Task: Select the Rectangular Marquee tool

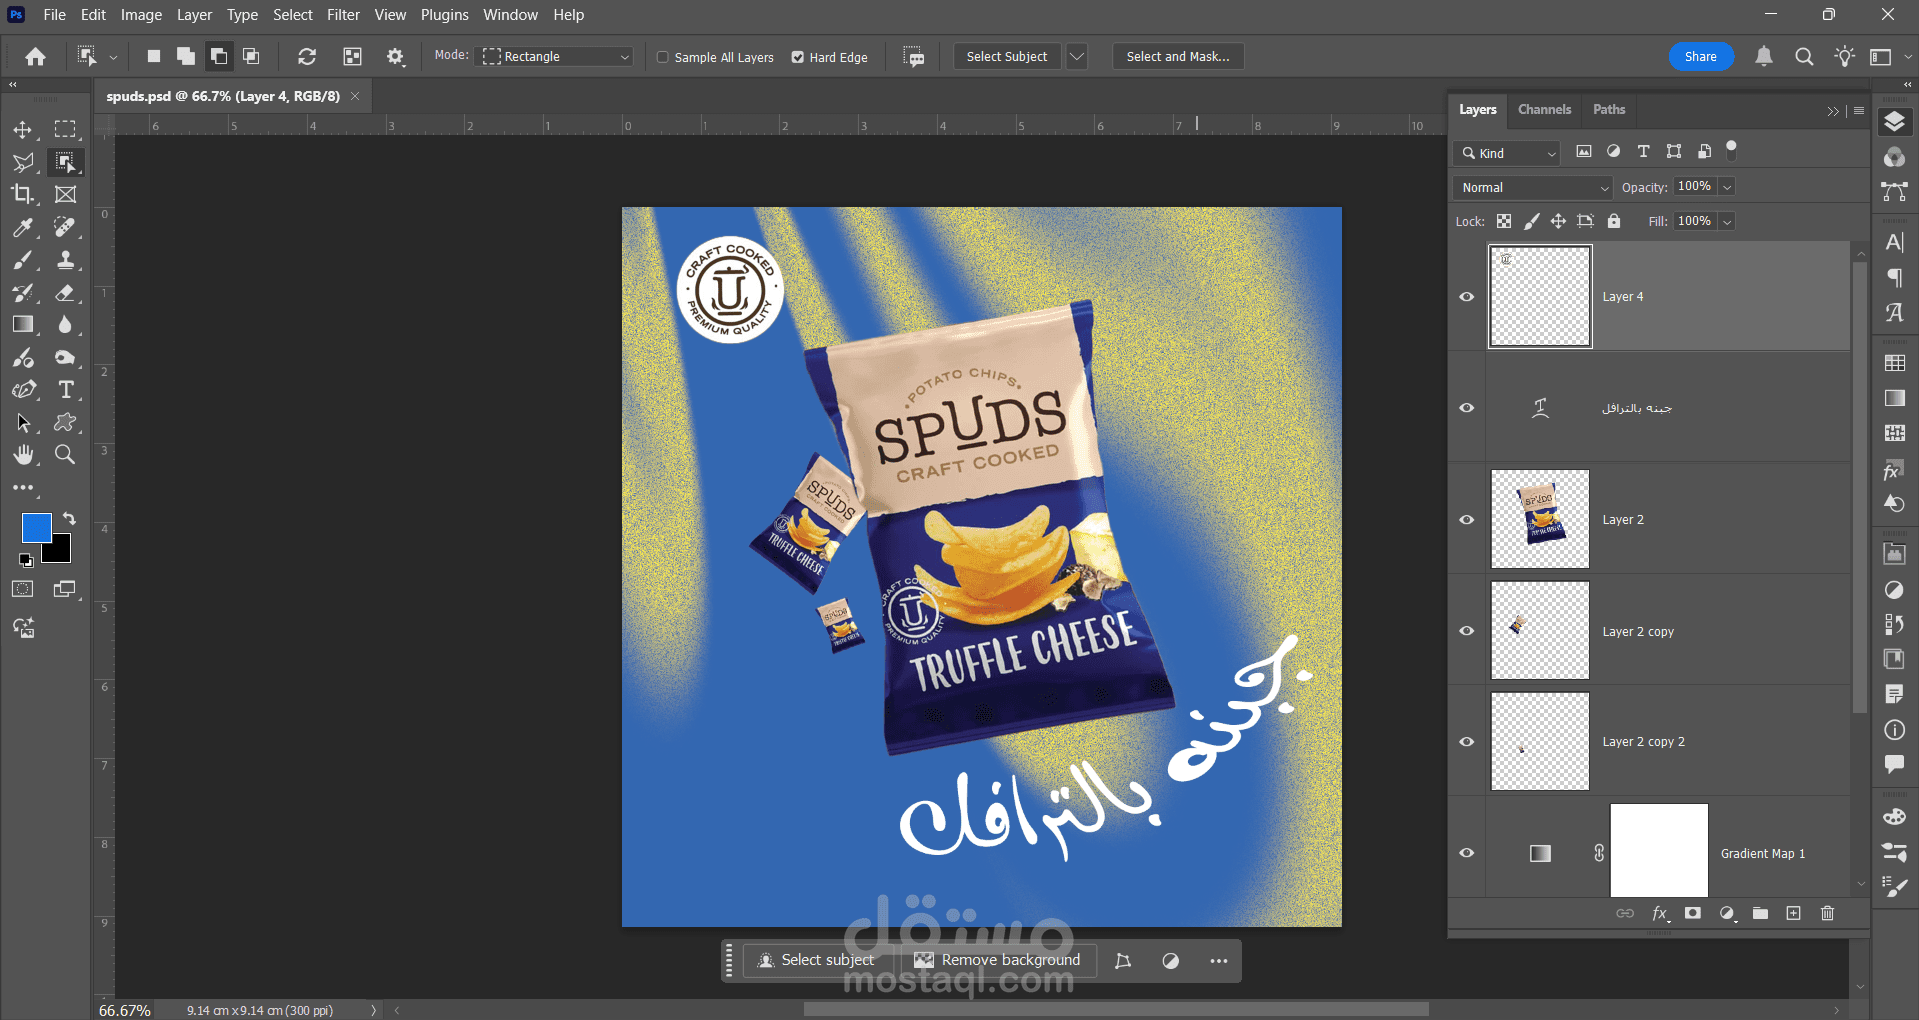Action: pyautogui.click(x=65, y=130)
